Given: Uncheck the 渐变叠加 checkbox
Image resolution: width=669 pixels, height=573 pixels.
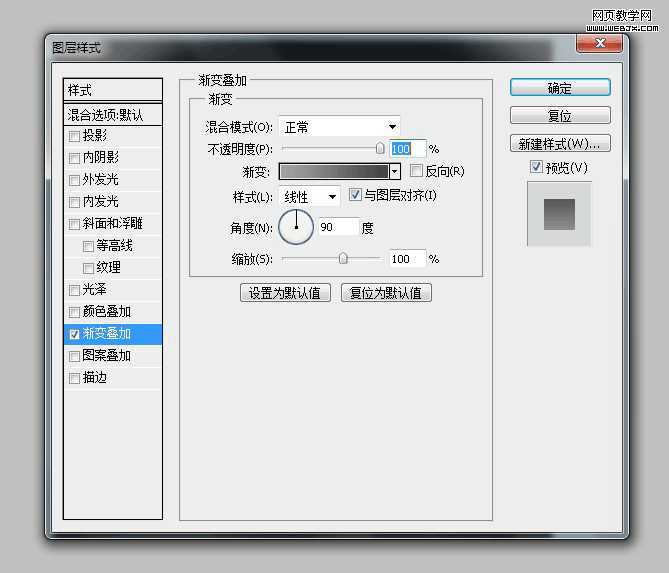Looking at the screenshot, I should 74,334.
